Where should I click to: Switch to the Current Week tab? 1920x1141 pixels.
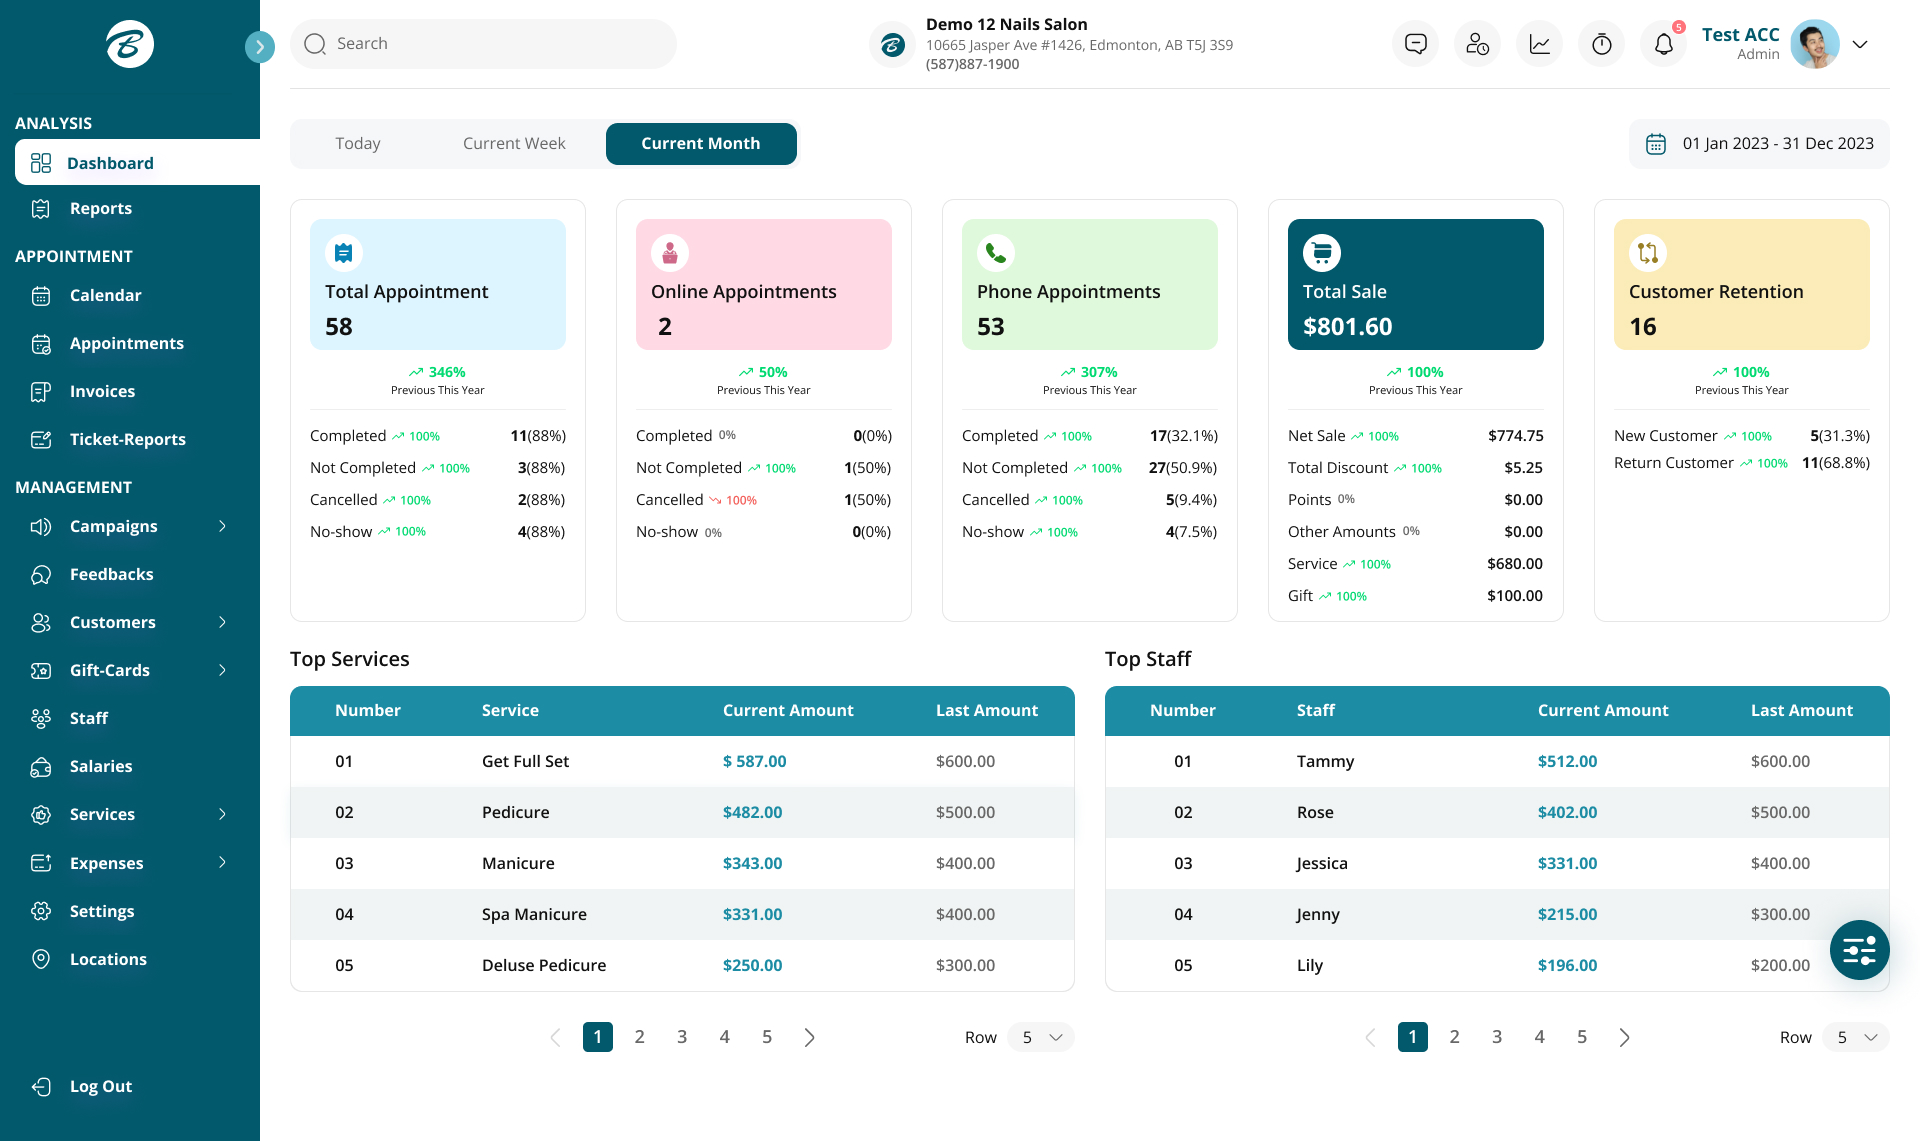click(513, 143)
